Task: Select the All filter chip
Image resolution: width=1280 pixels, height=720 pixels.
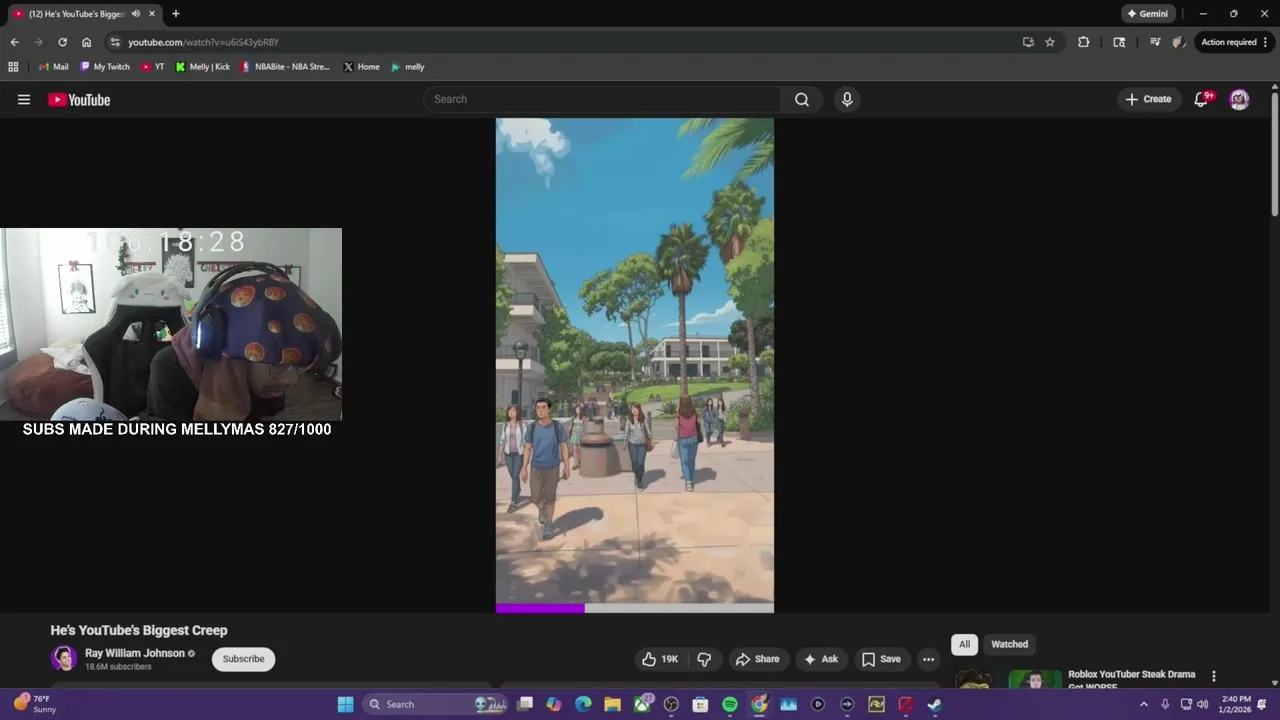Action: click(964, 644)
